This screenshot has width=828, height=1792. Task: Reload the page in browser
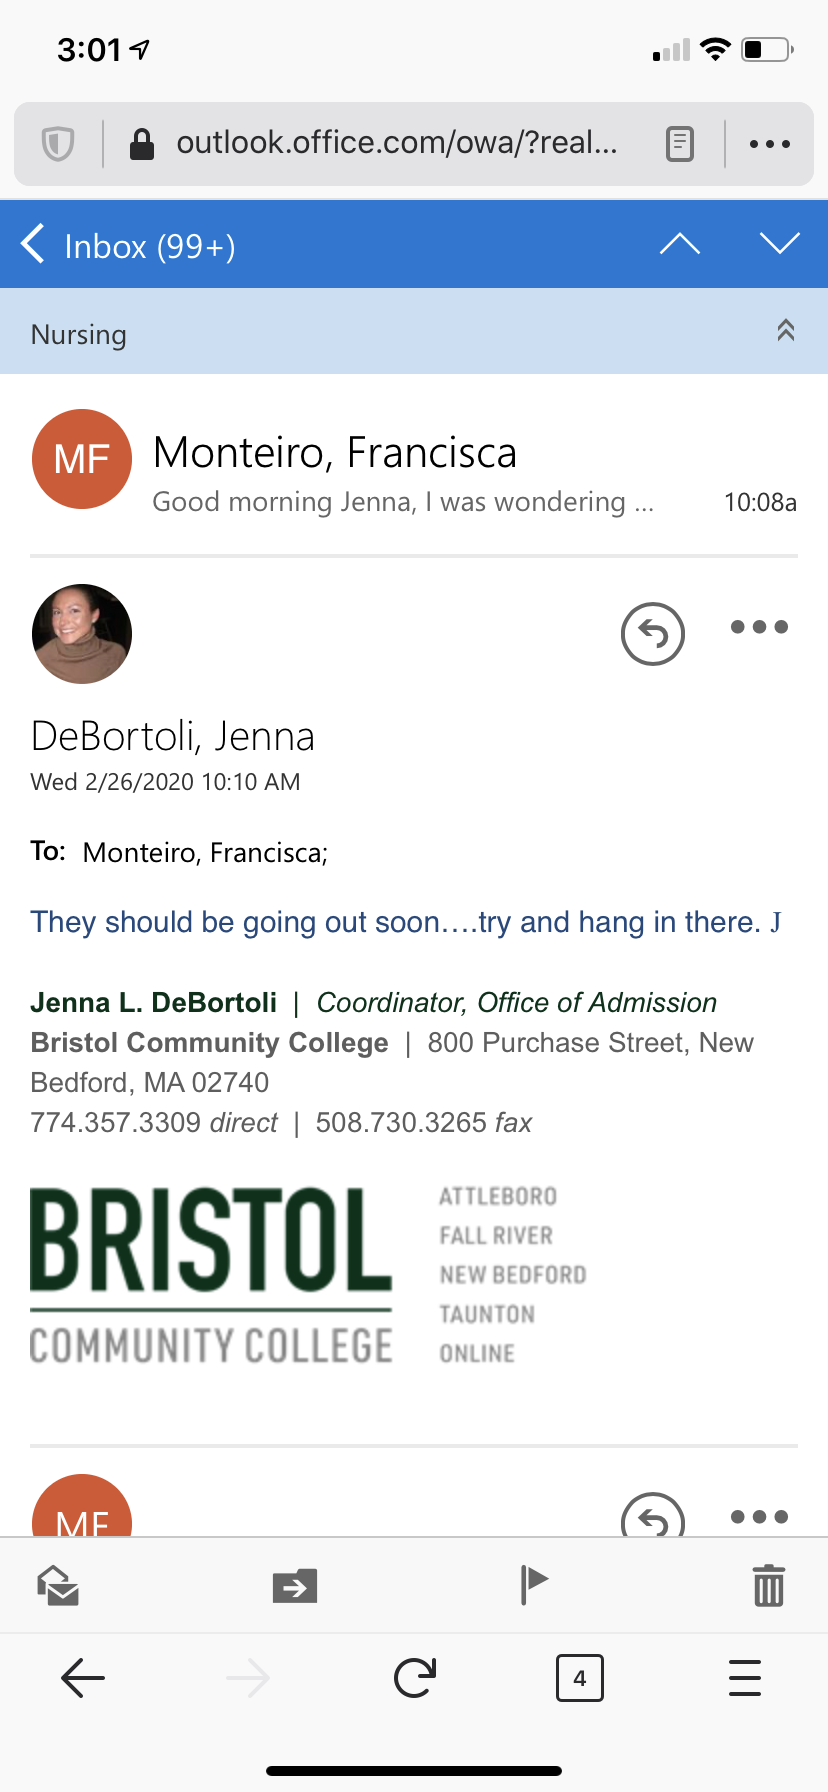(x=414, y=1678)
